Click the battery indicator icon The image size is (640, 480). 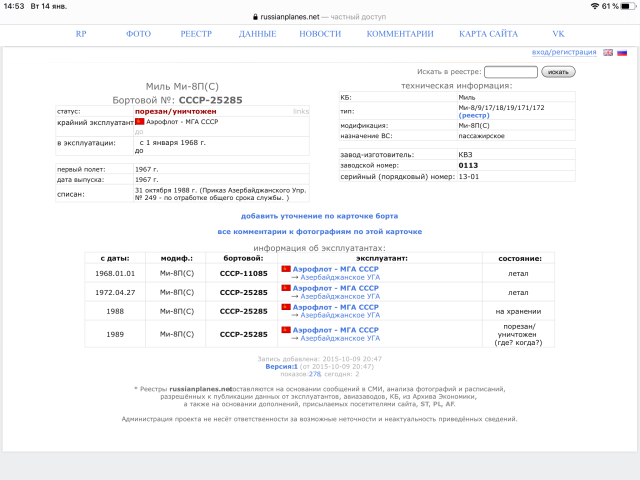628,6
